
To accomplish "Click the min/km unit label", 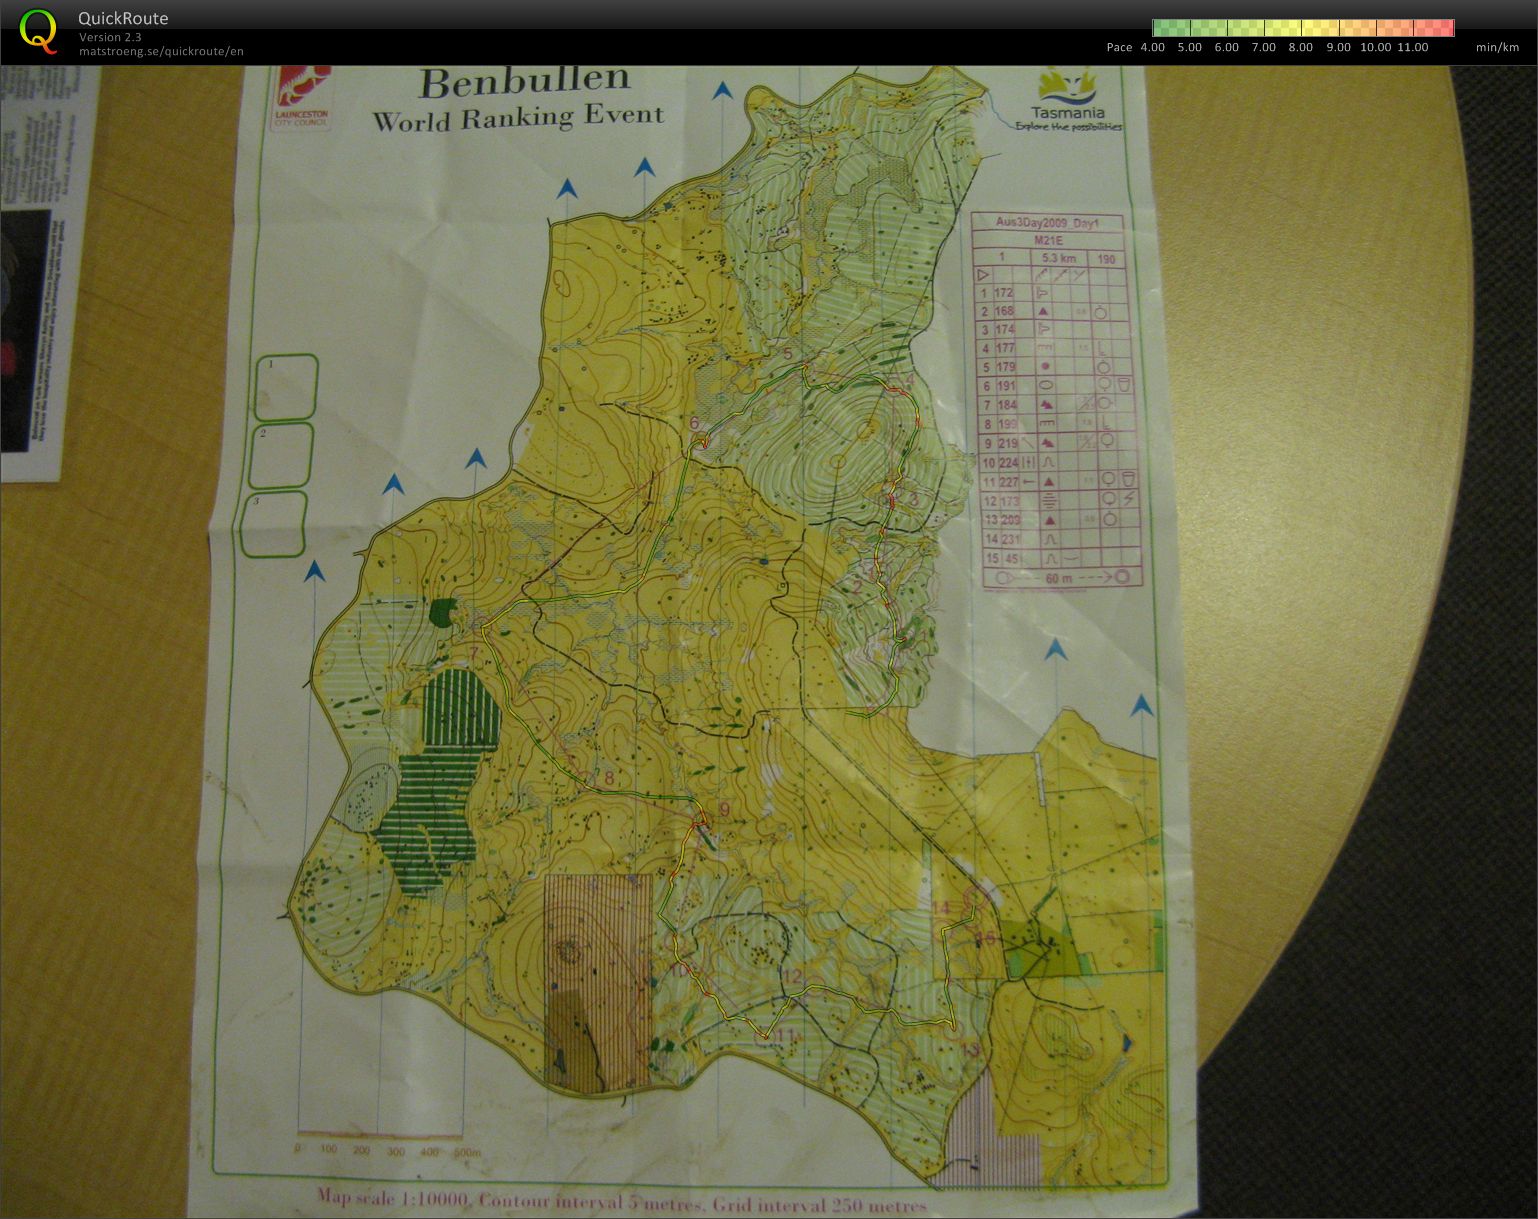I will [x=1497, y=47].
